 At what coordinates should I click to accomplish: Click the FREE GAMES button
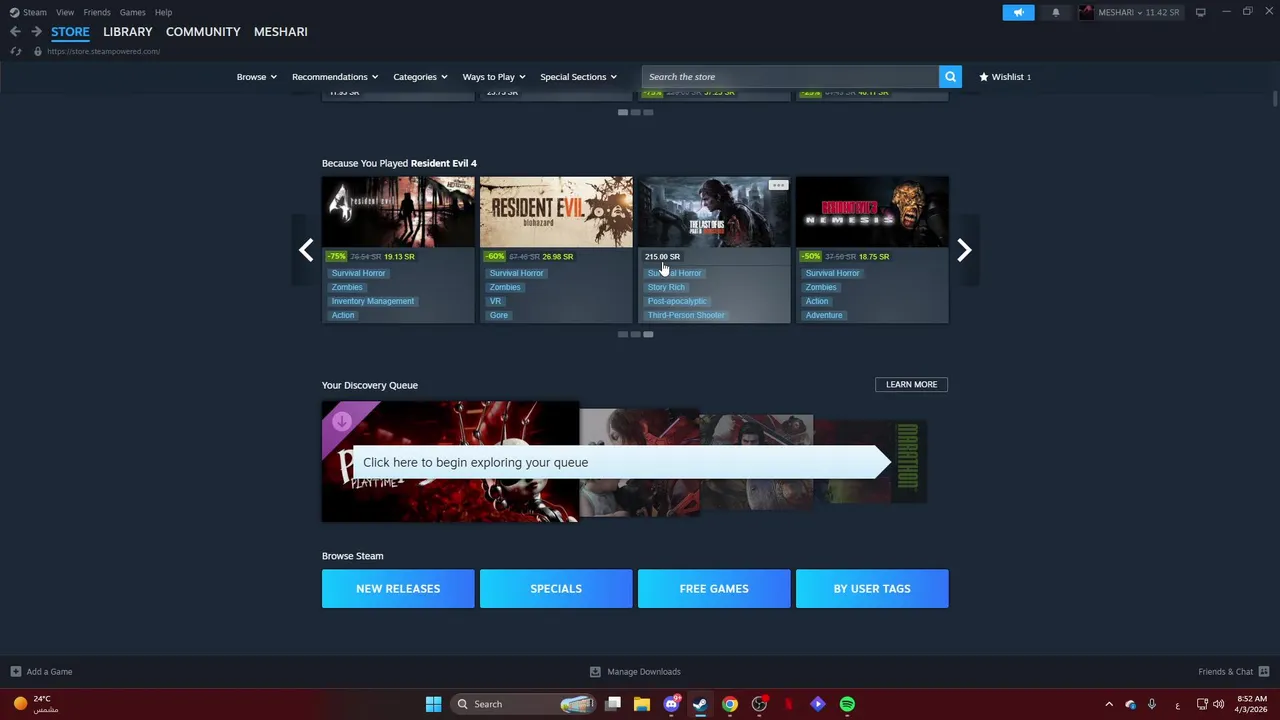[x=714, y=589]
